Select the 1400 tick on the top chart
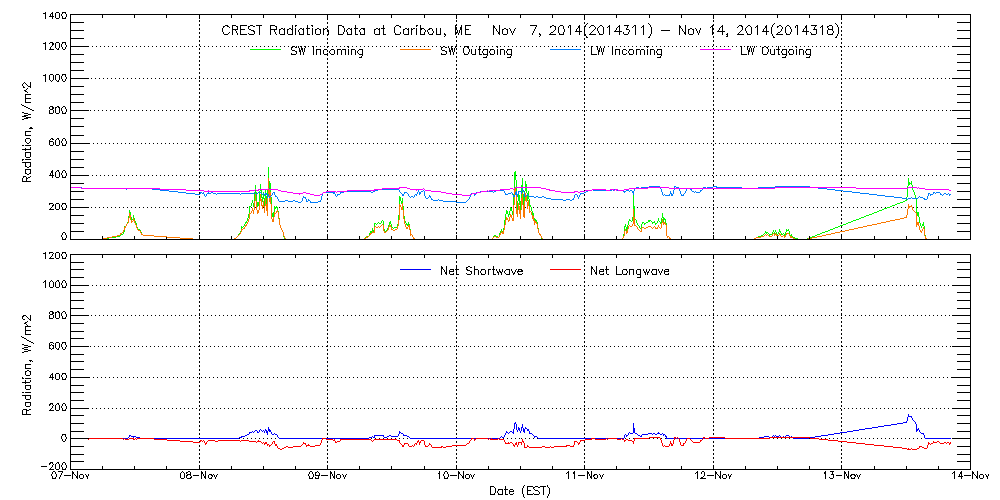This screenshot has width=1000, height=500. [x=54, y=17]
